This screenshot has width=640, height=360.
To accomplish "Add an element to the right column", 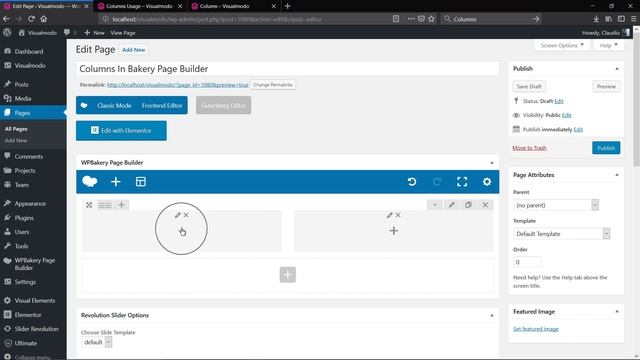I will [x=393, y=231].
